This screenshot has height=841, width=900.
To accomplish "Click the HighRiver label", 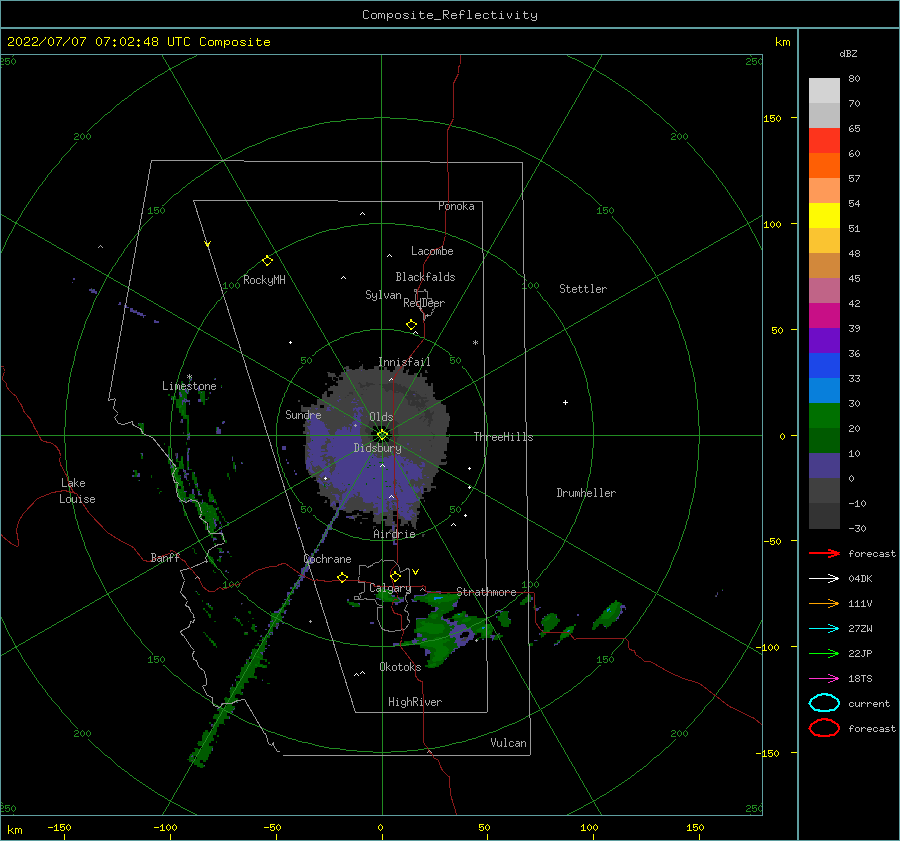I will click(x=415, y=702).
